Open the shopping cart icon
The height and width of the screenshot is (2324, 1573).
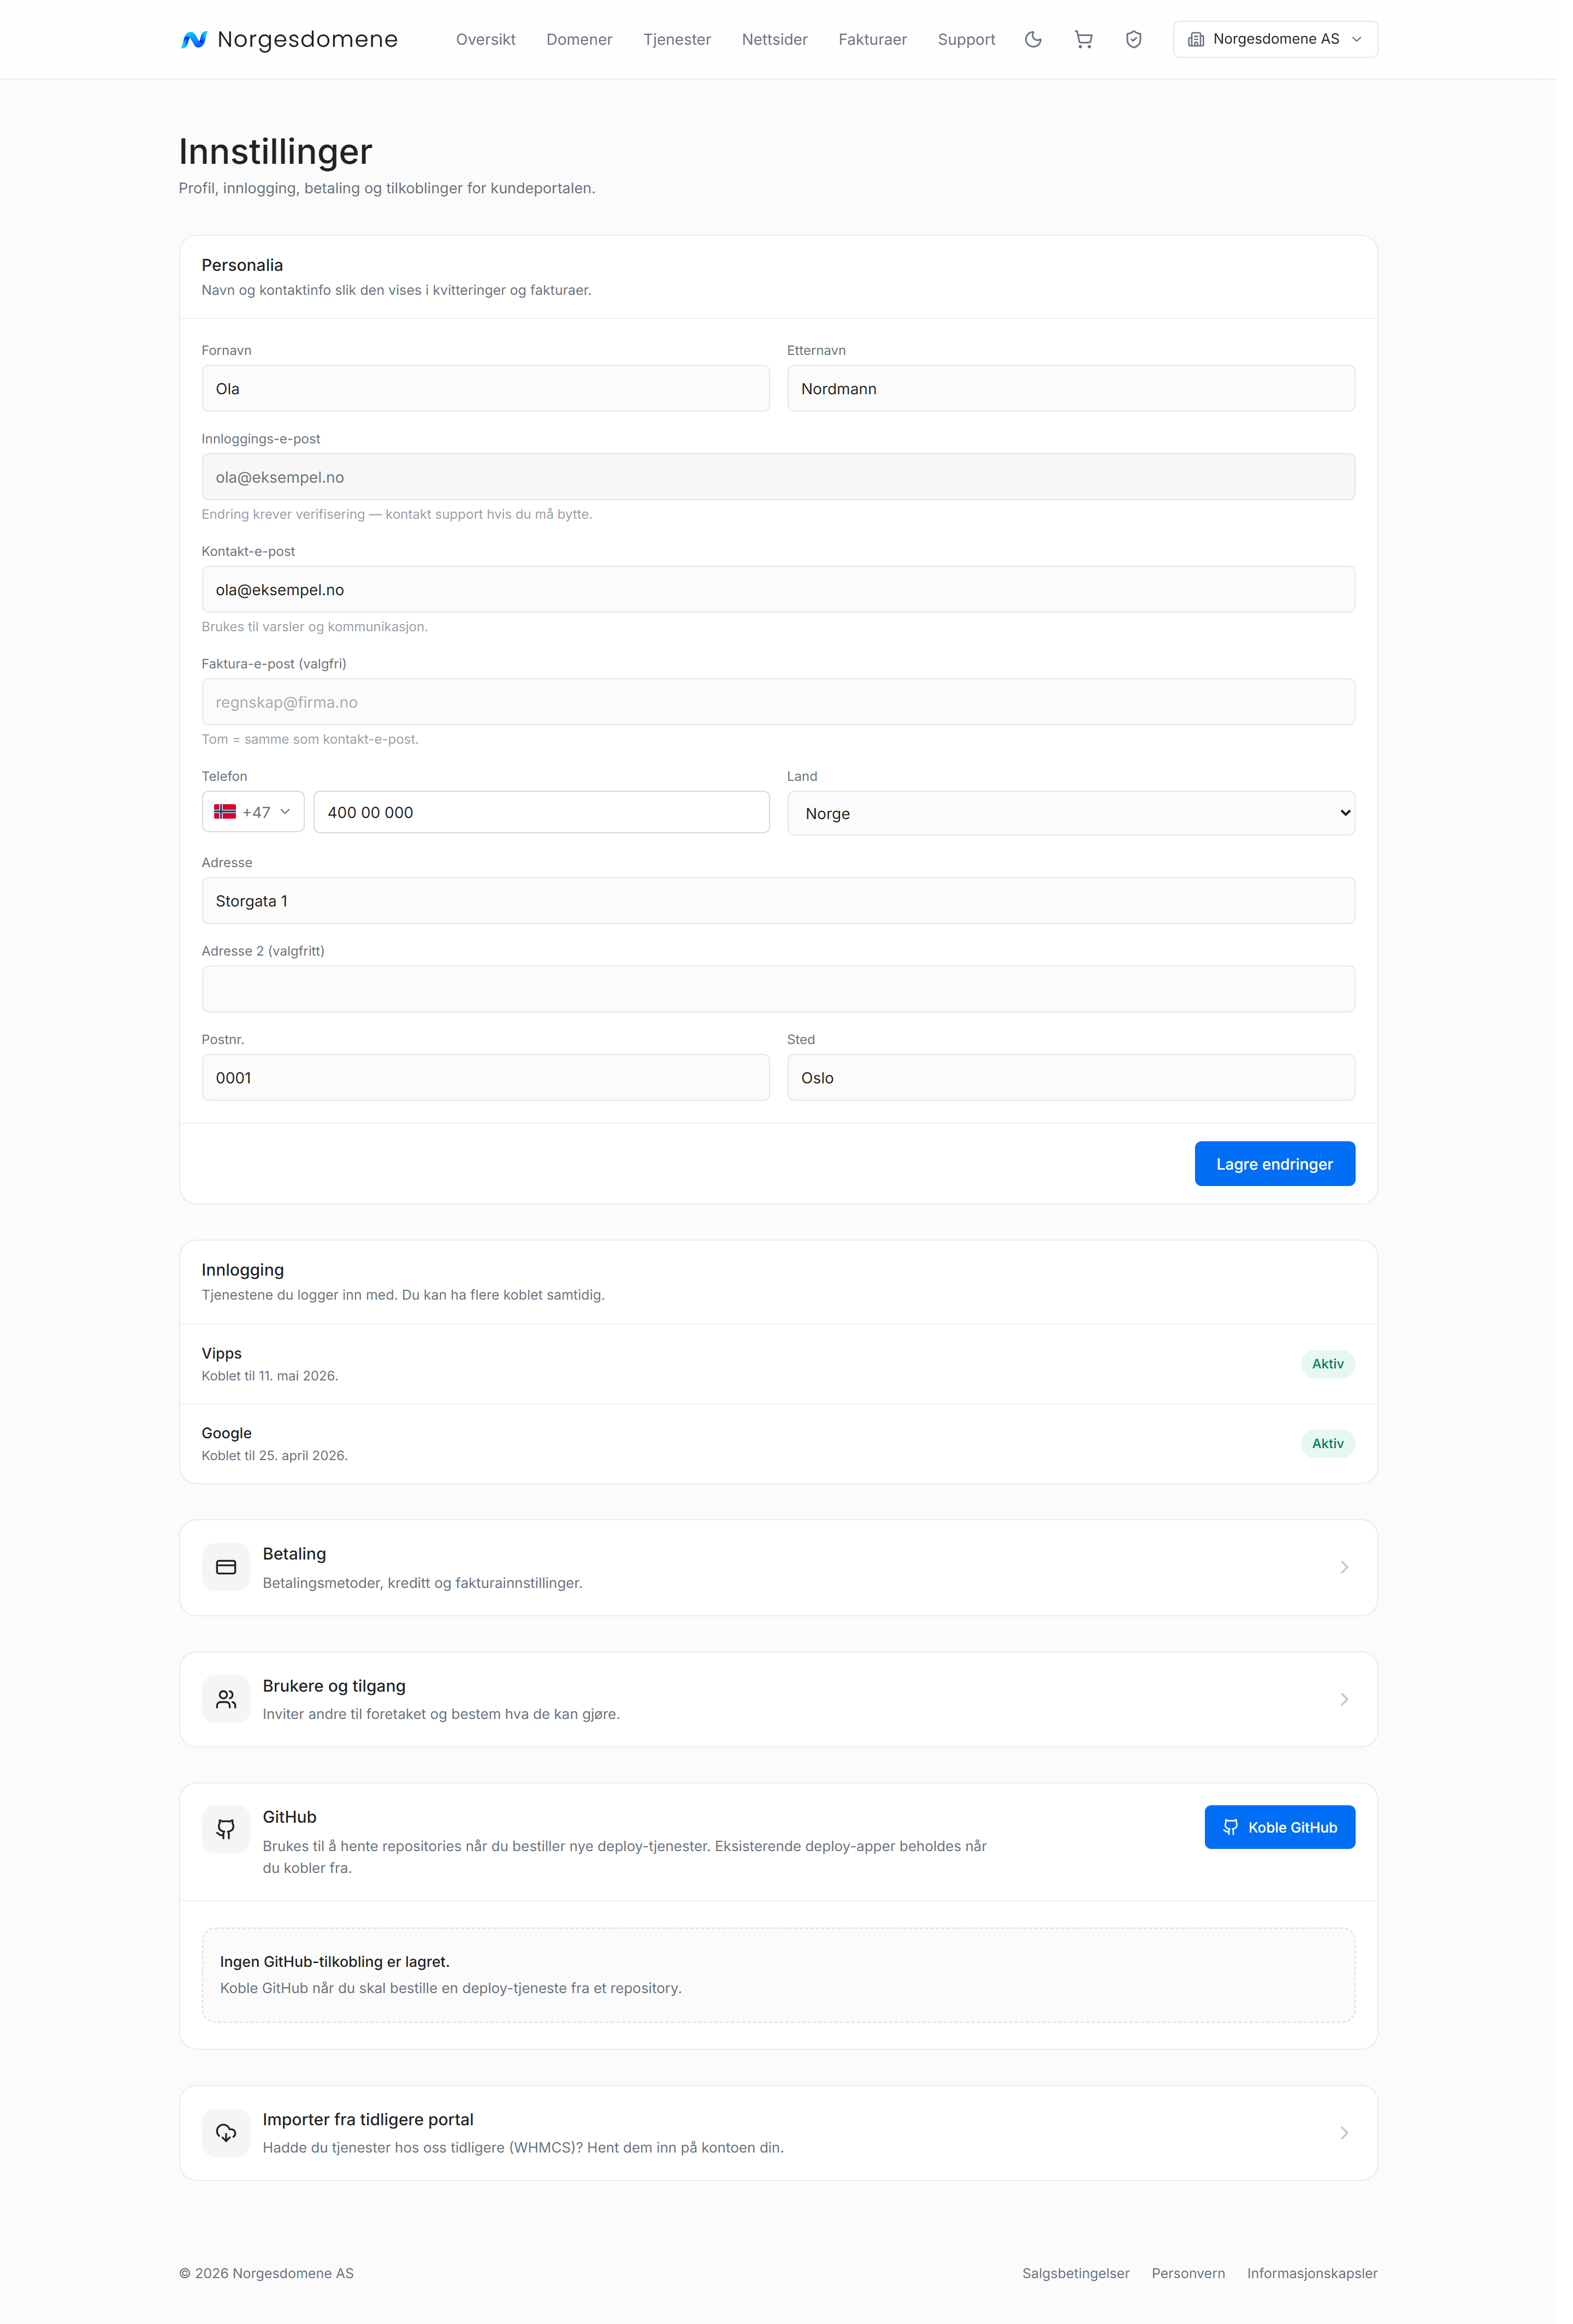pyautogui.click(x=1083, y=39)
